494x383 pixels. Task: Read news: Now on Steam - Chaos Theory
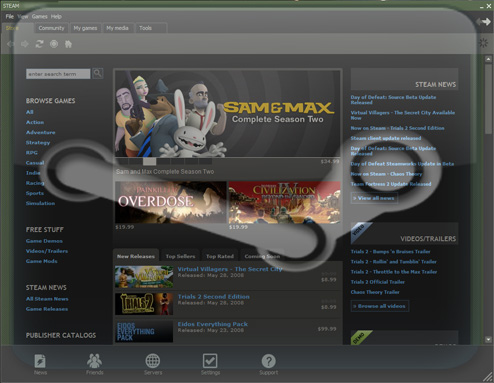[x=386, y=174]
